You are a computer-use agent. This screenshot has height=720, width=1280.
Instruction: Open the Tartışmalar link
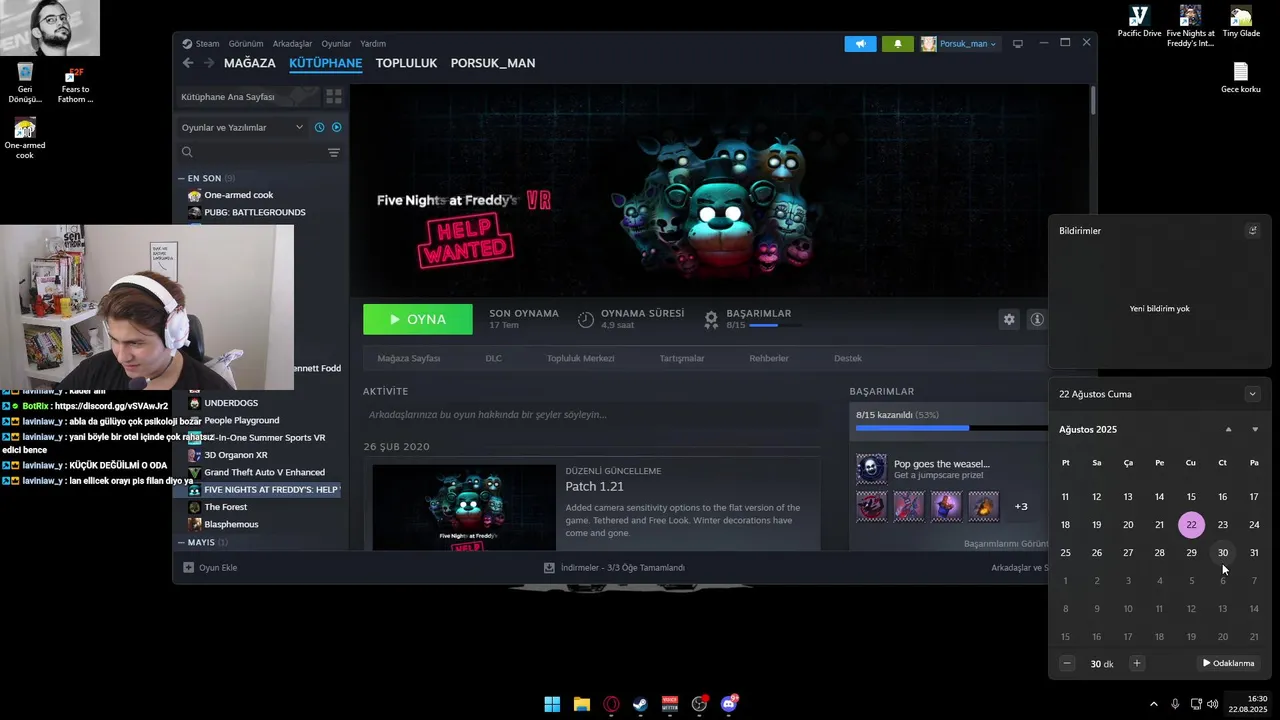pyautogui.click(x=682, y=358)
